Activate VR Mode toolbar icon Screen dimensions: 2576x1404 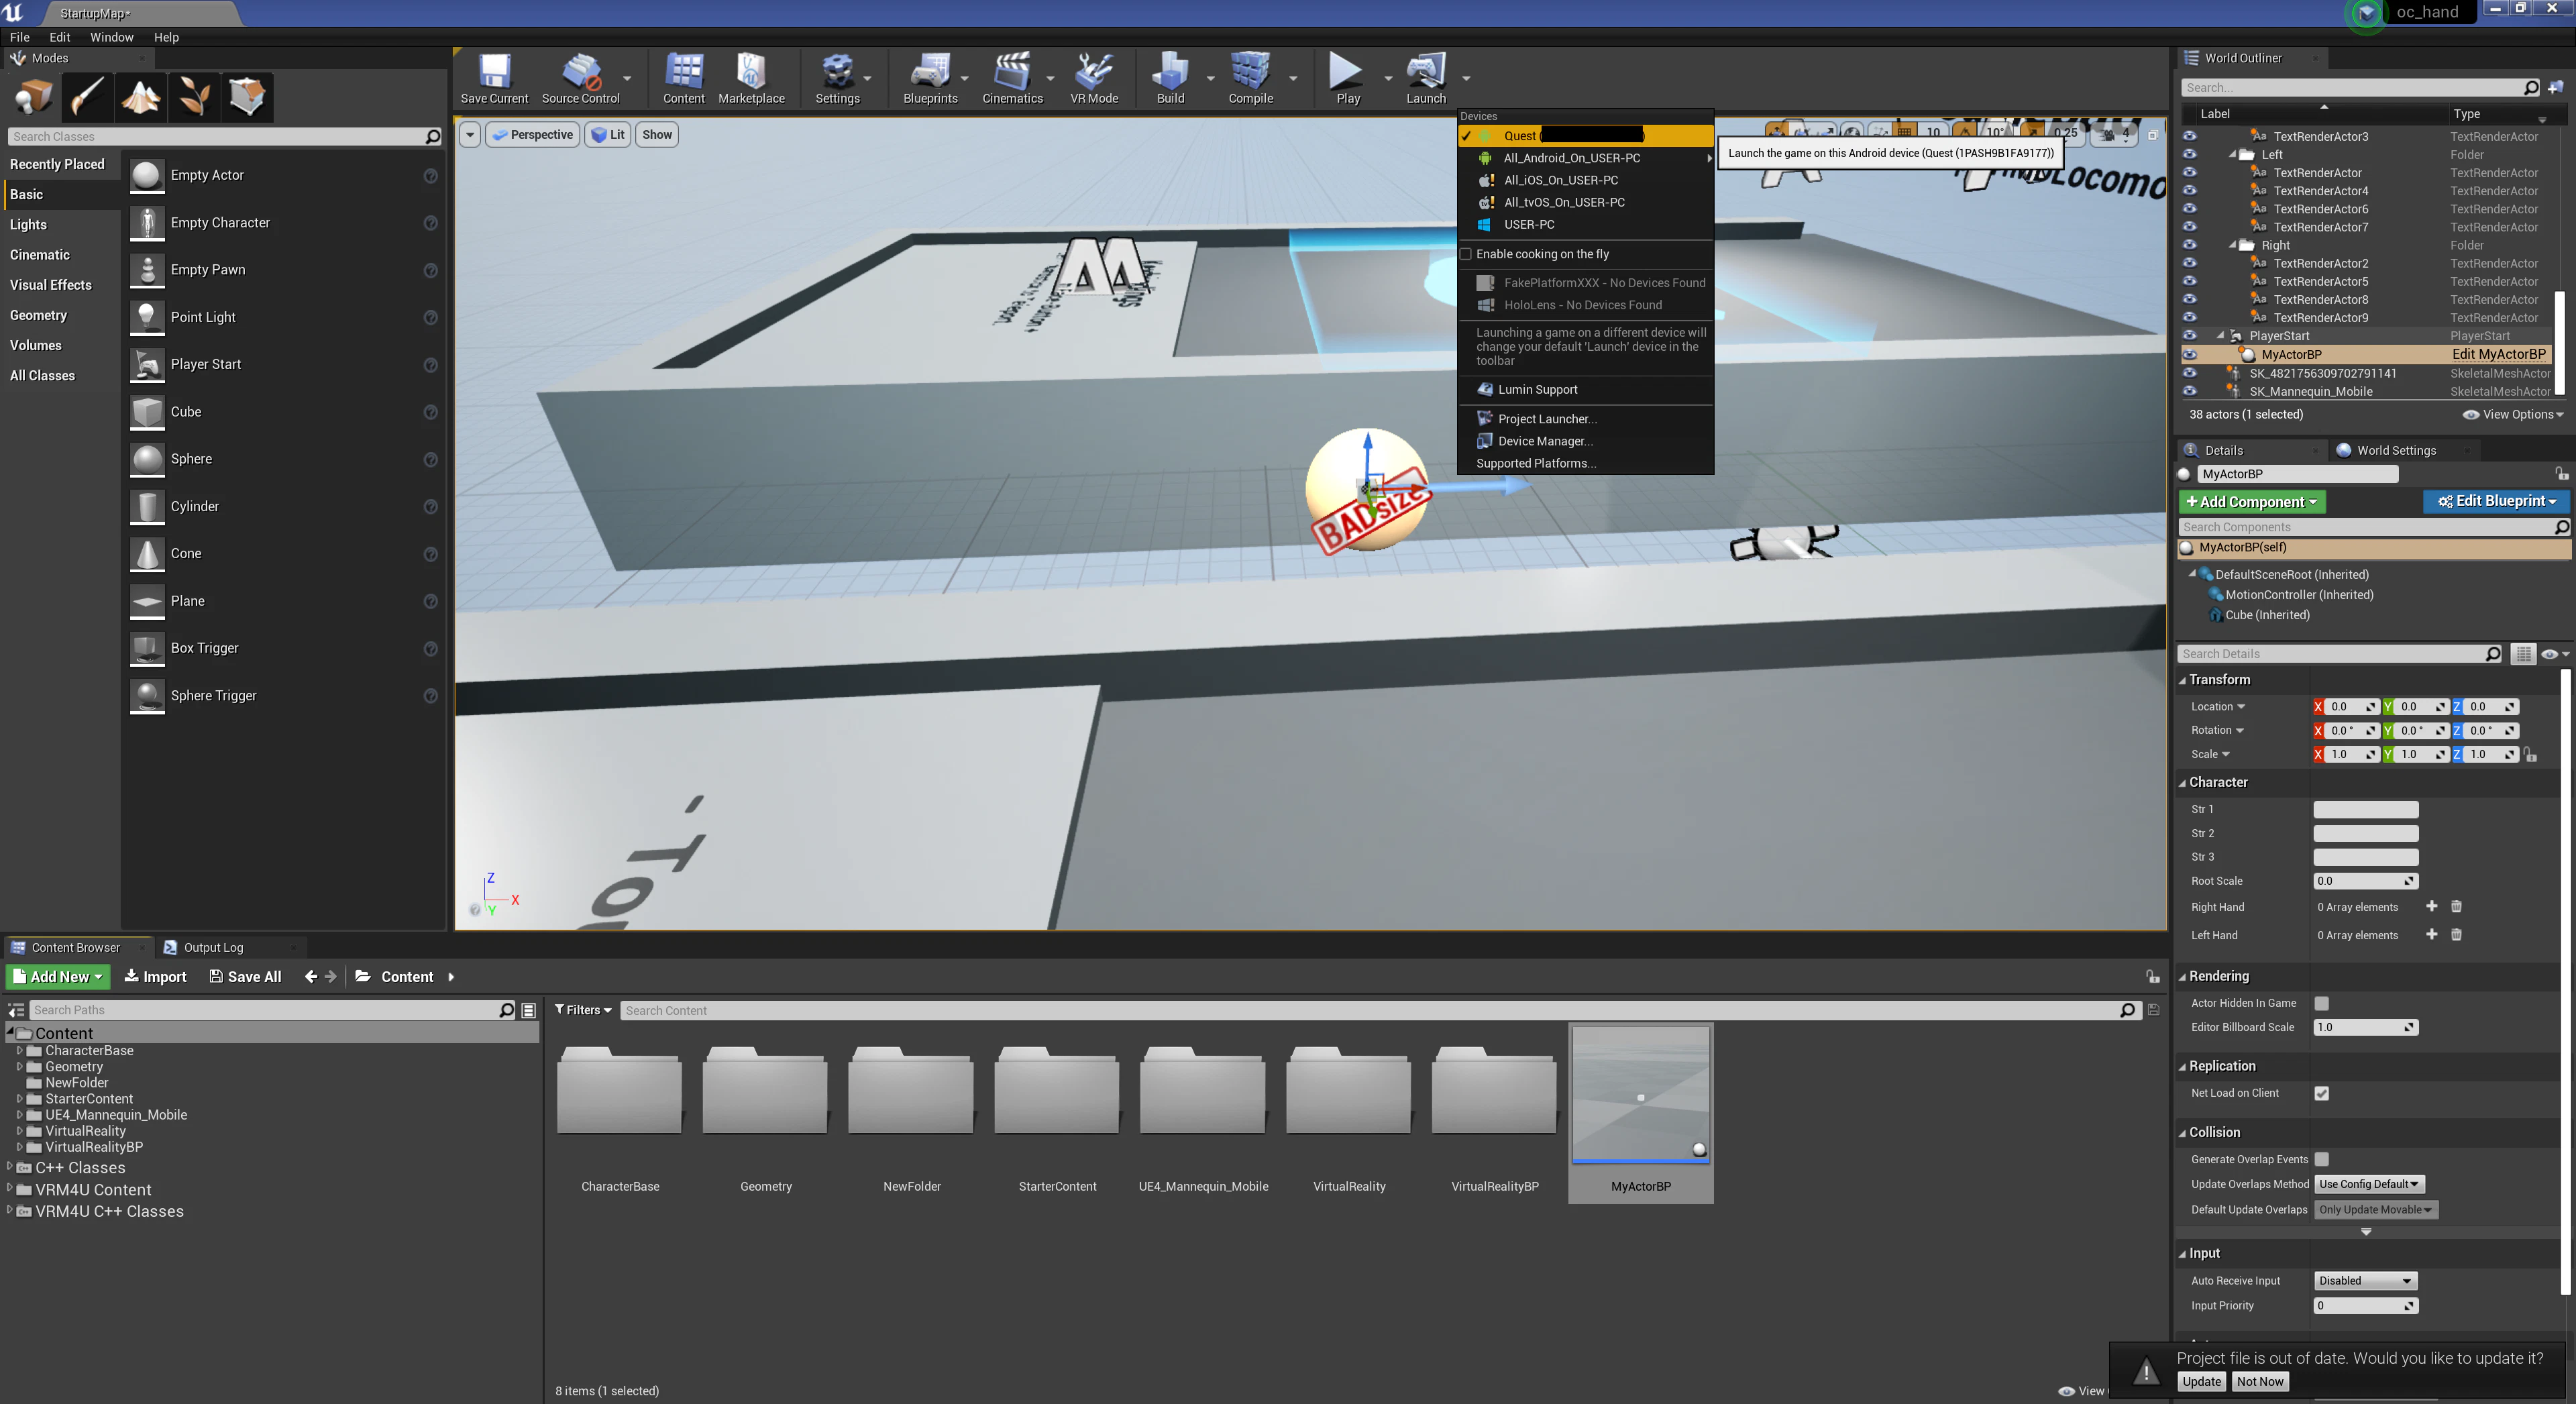[x=1094, y=78]
